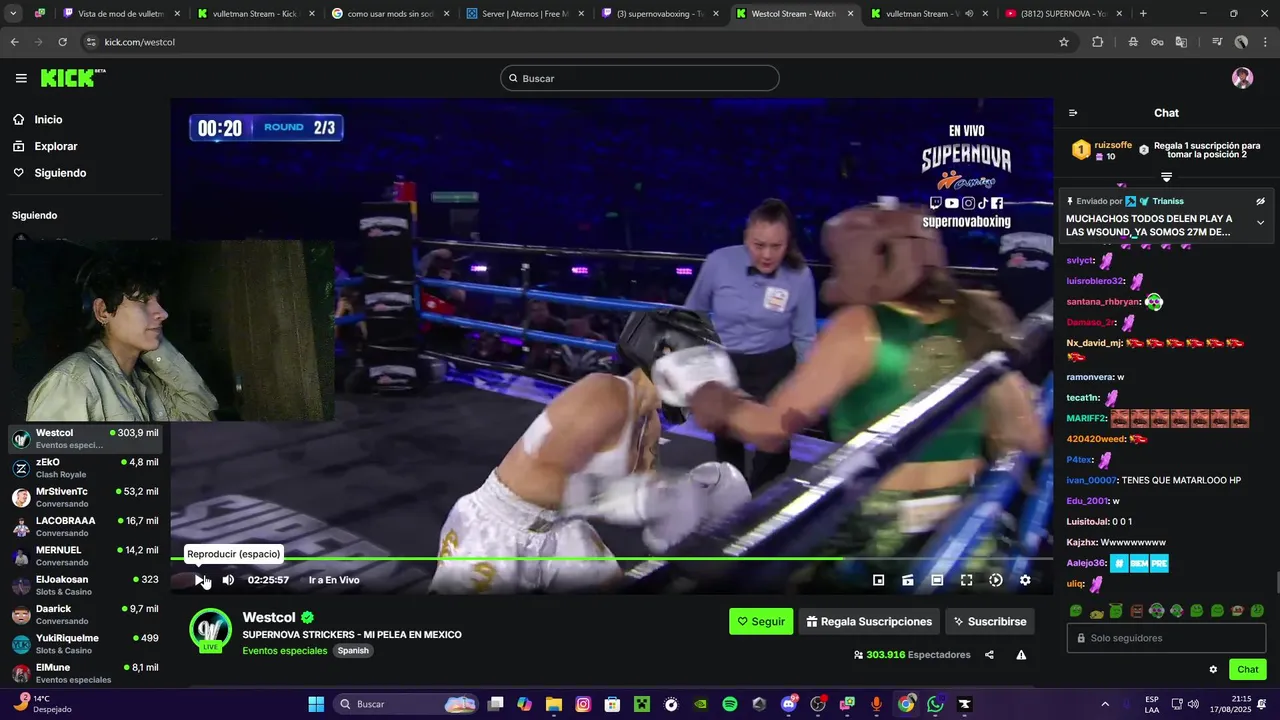Open the mini player icon
The image size is (1280, 720).
[x=878, y=580]
